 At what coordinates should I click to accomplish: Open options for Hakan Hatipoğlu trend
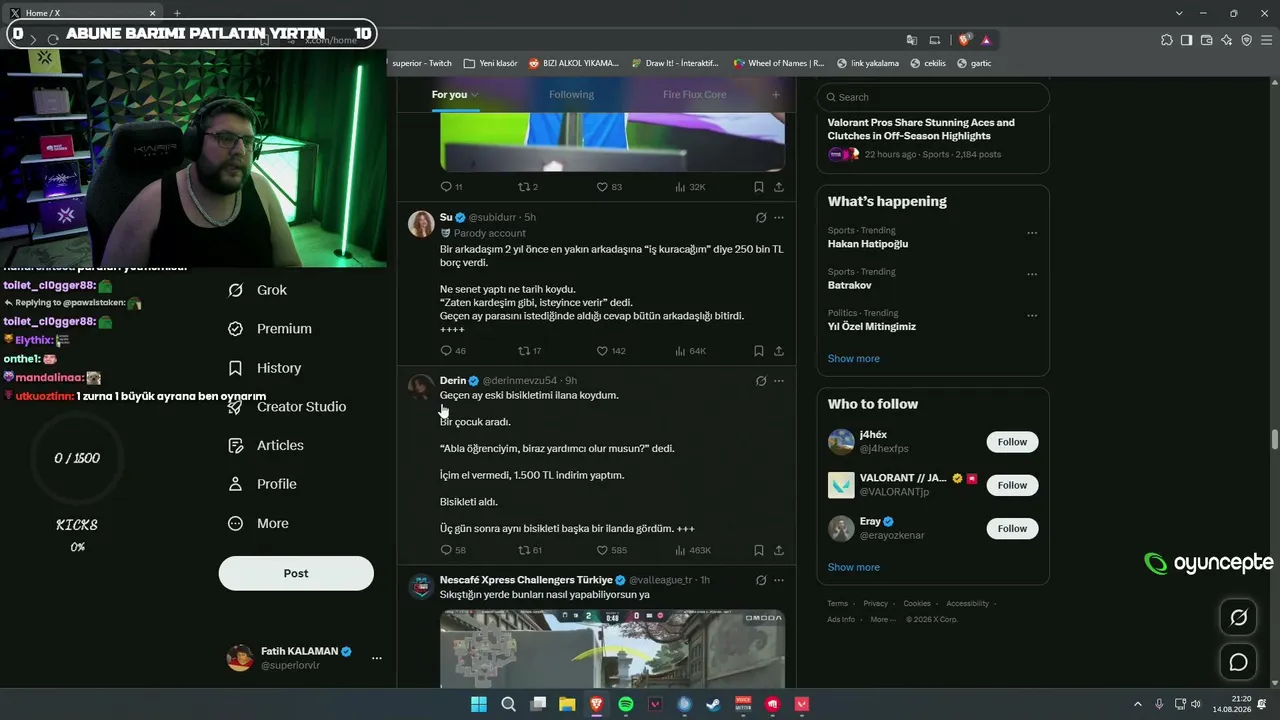pos(1032,233)
